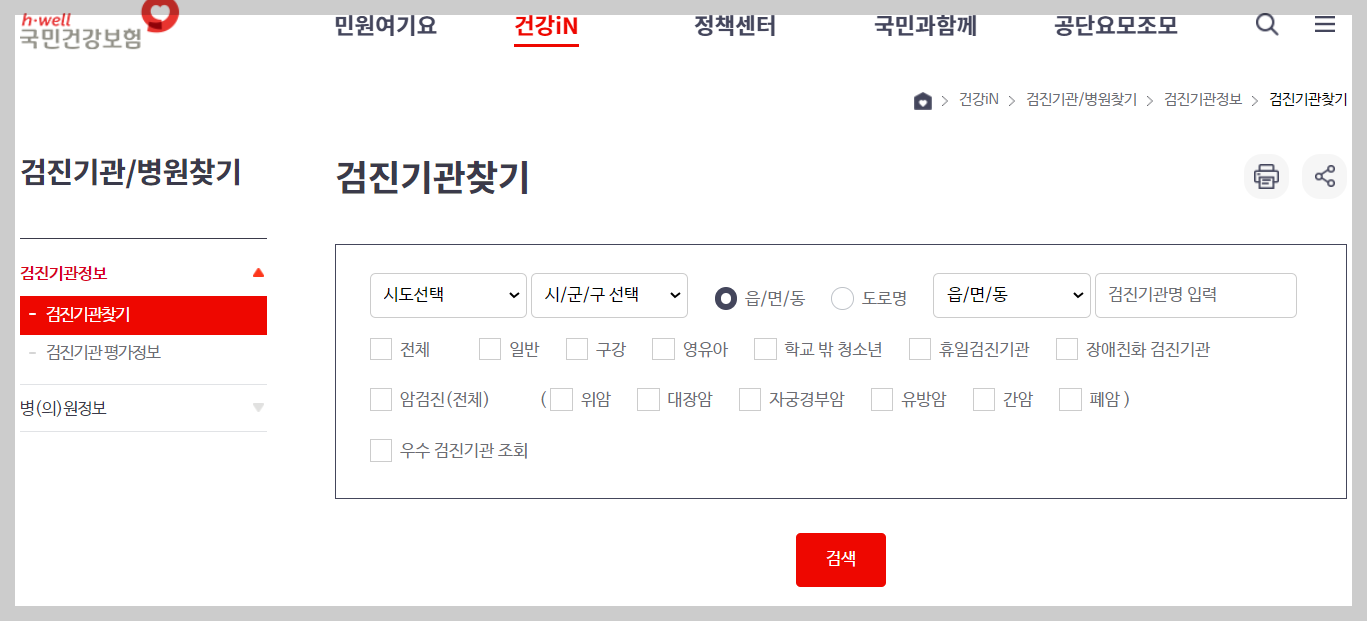Enable the 휴일검진기관 checkbox

(x=919, y=349)
